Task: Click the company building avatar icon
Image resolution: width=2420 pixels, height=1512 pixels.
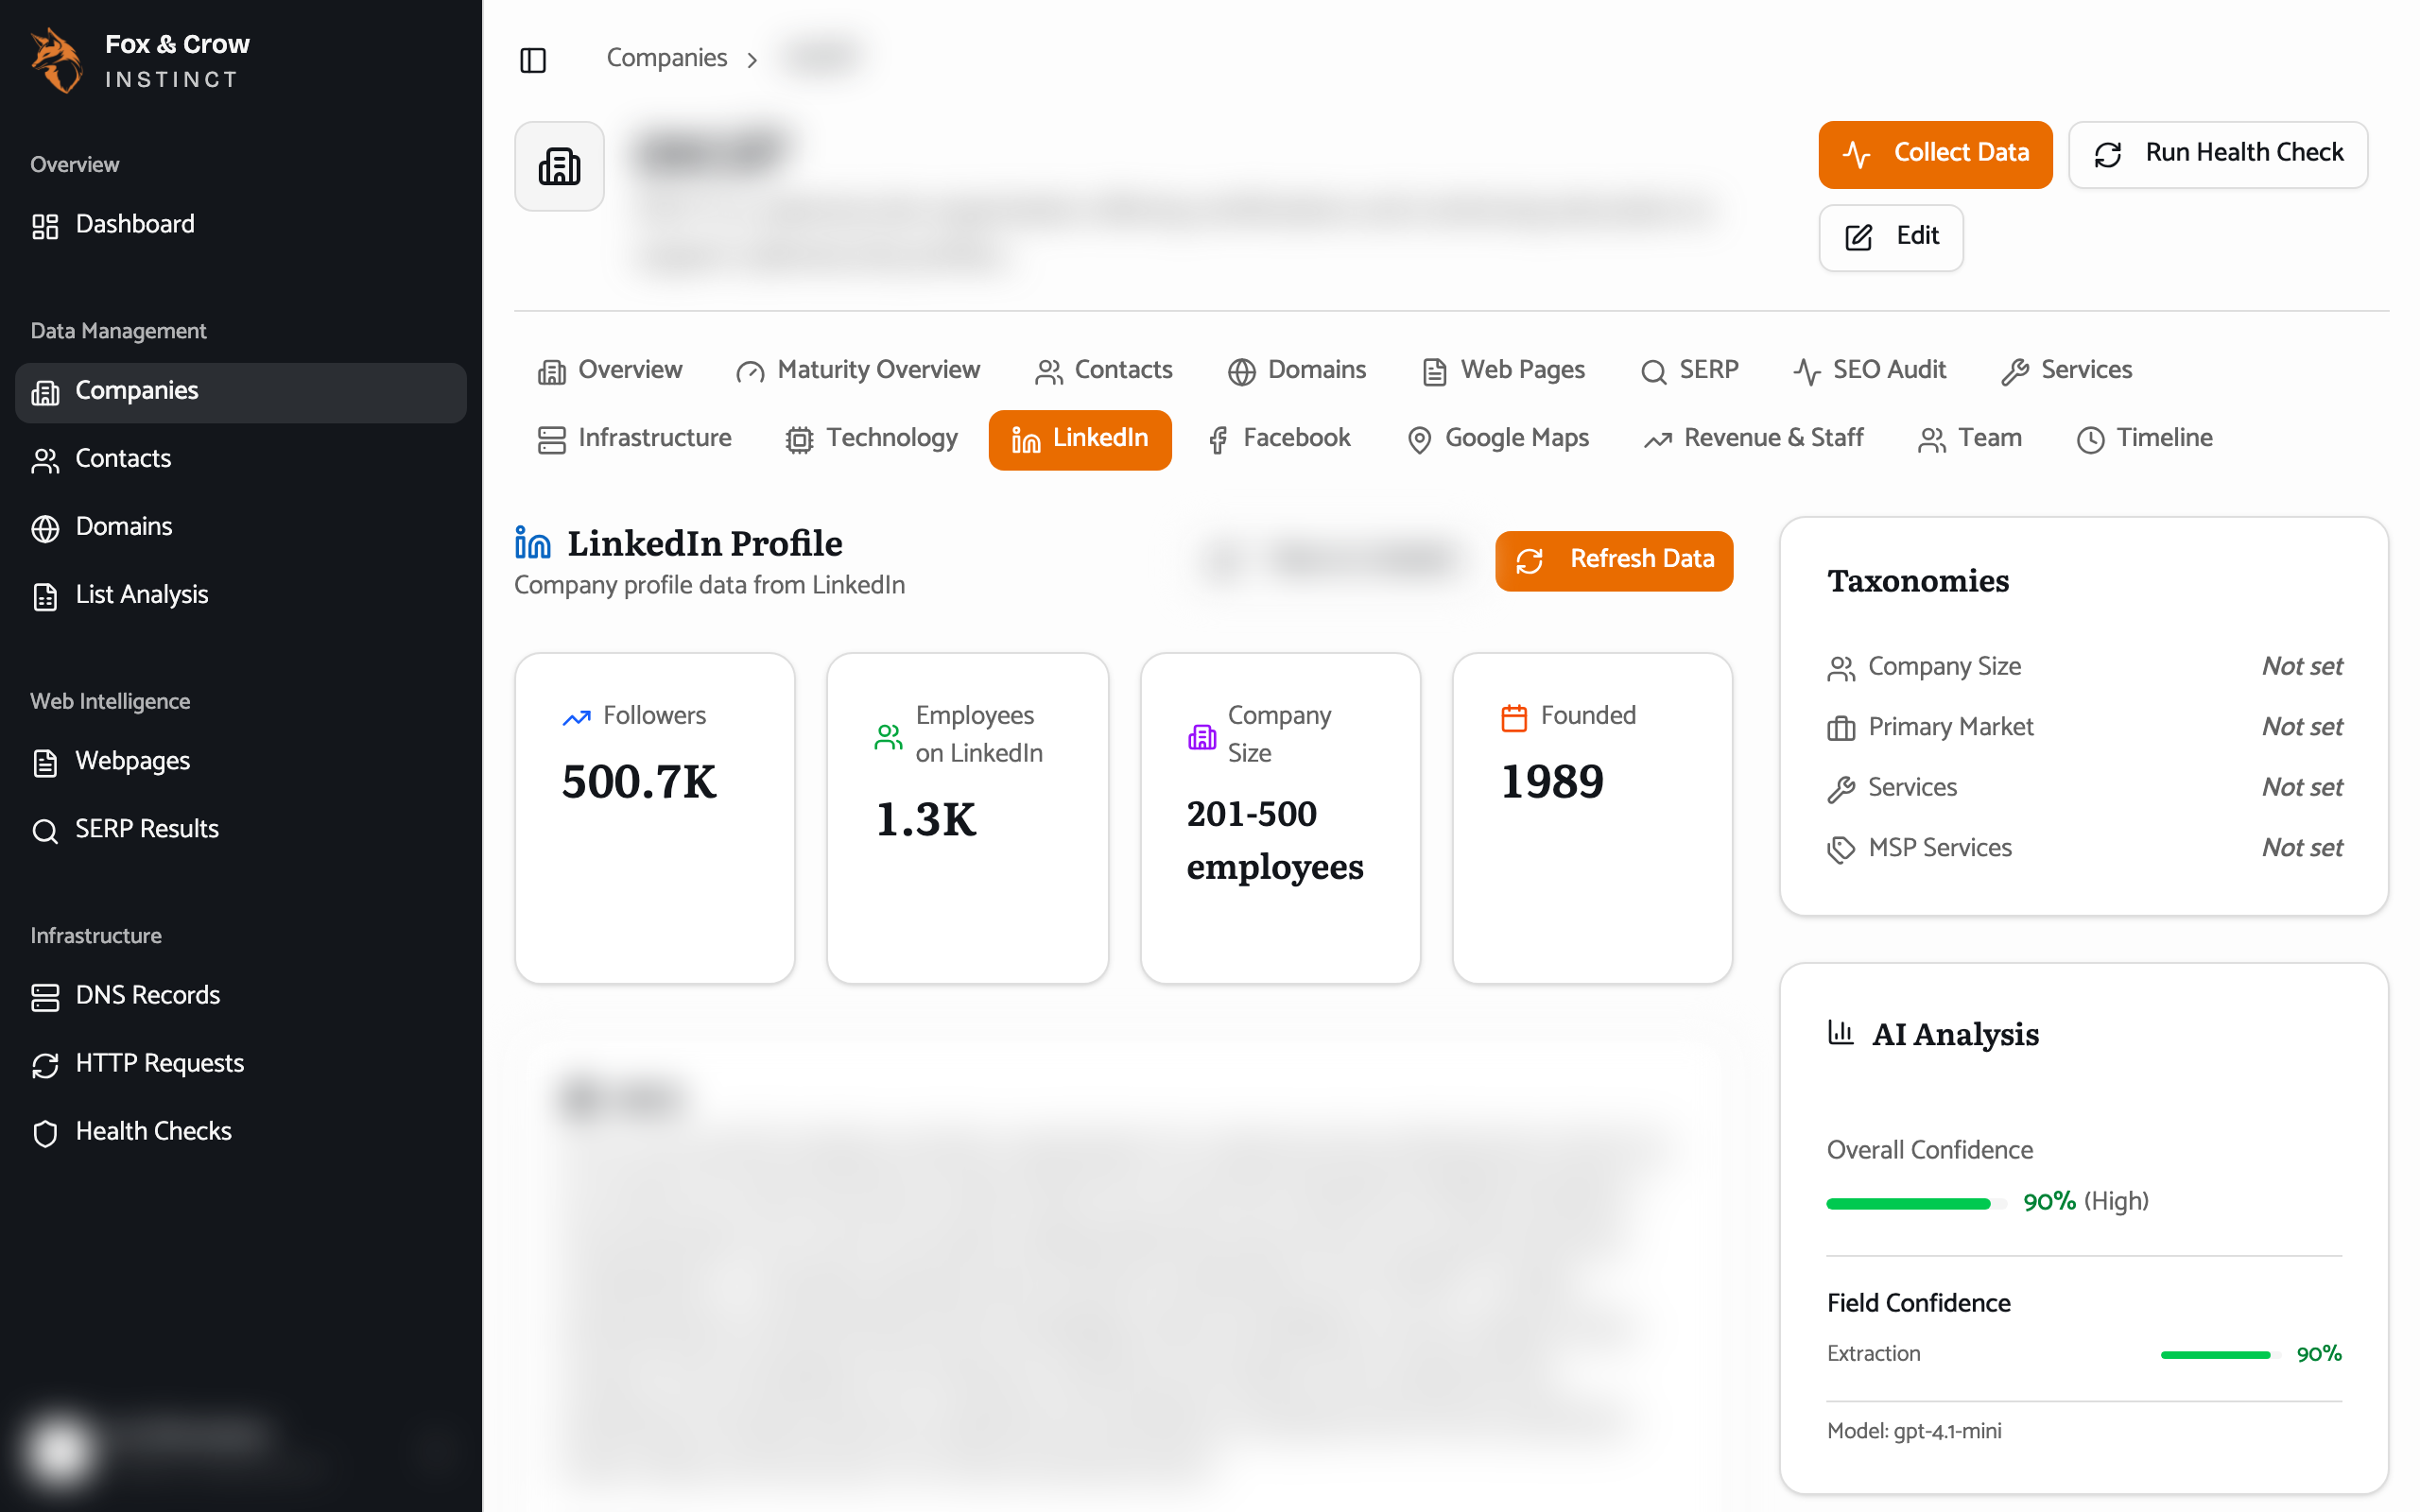Action: click(x=559, y=166)
